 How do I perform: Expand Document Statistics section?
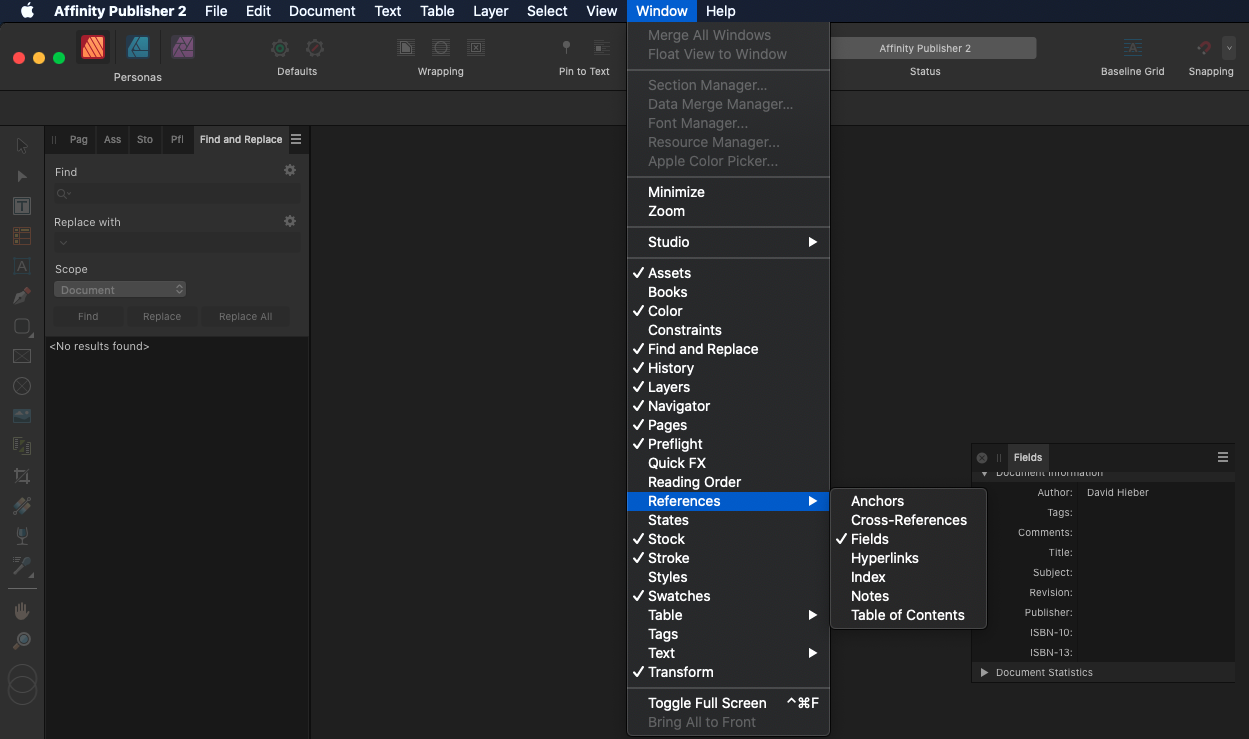pyautogui.click(x=984, y=673)
